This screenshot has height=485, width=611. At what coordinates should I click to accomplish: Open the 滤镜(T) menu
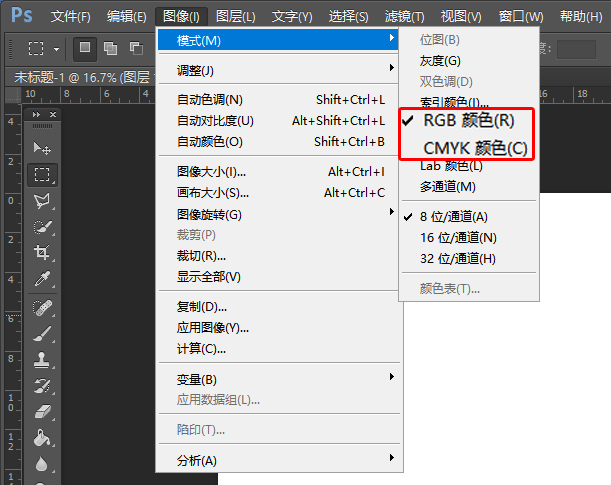[x=404, y=17]
